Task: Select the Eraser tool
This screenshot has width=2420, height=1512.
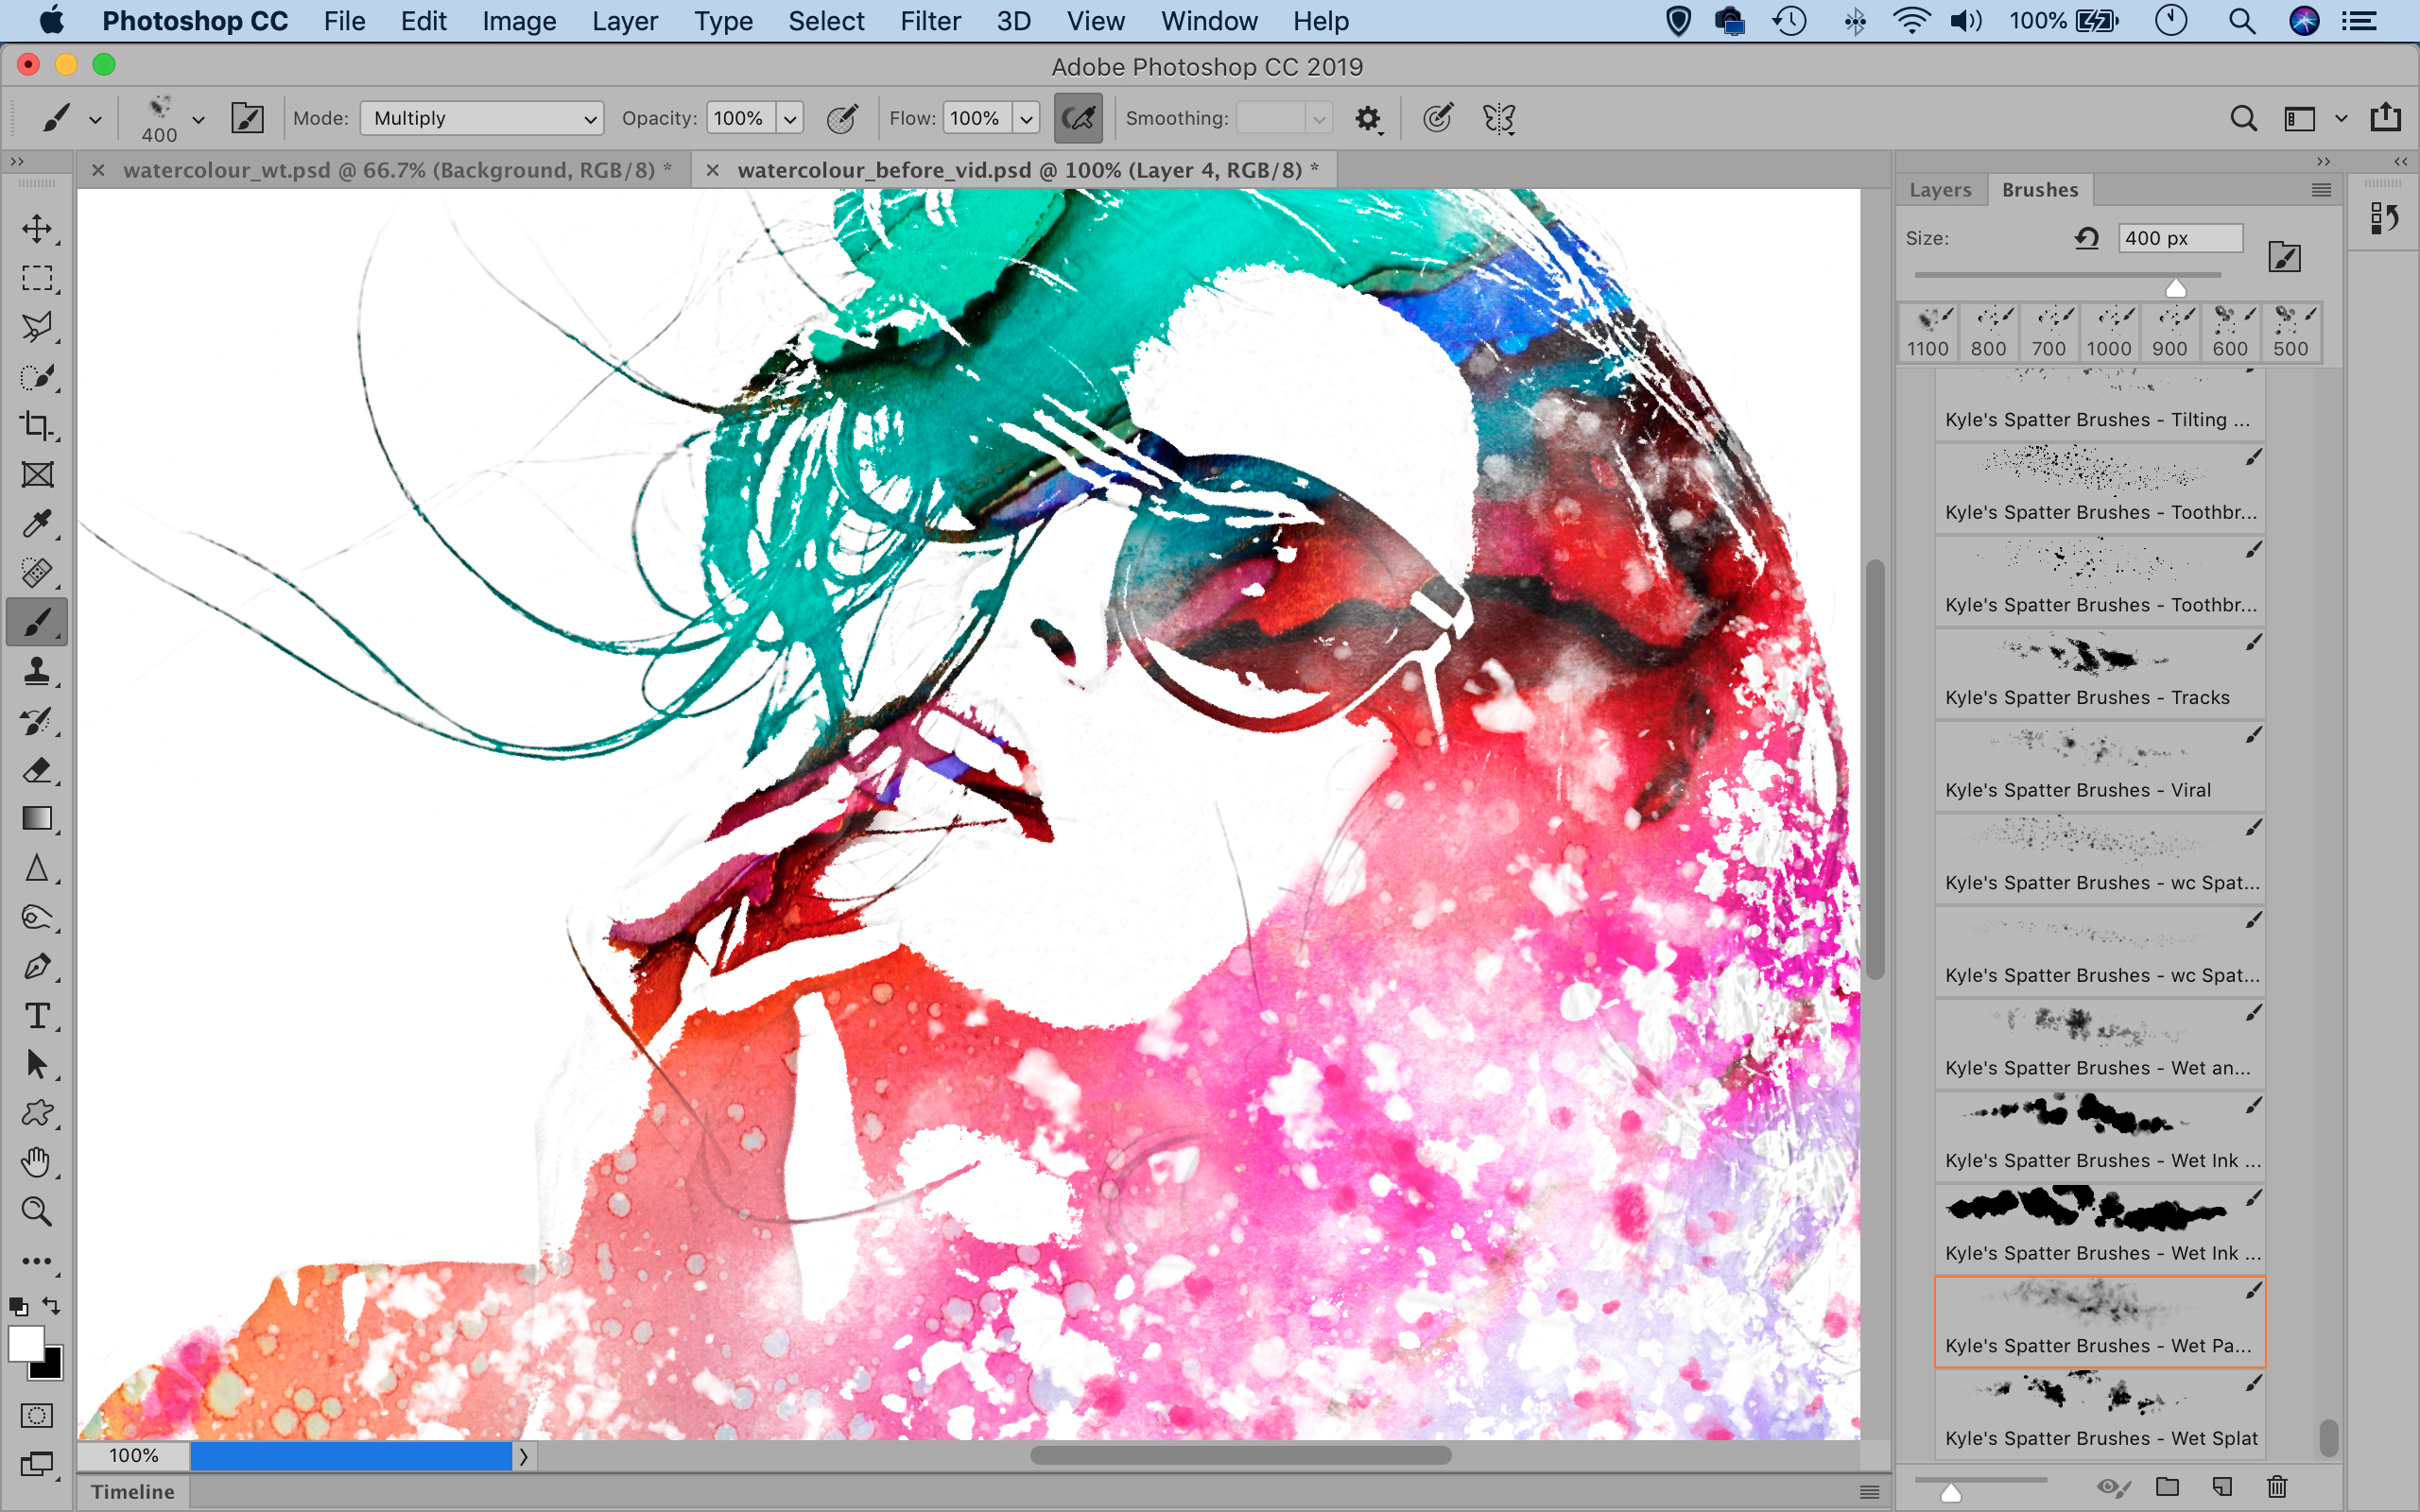Action: [37, 770]
